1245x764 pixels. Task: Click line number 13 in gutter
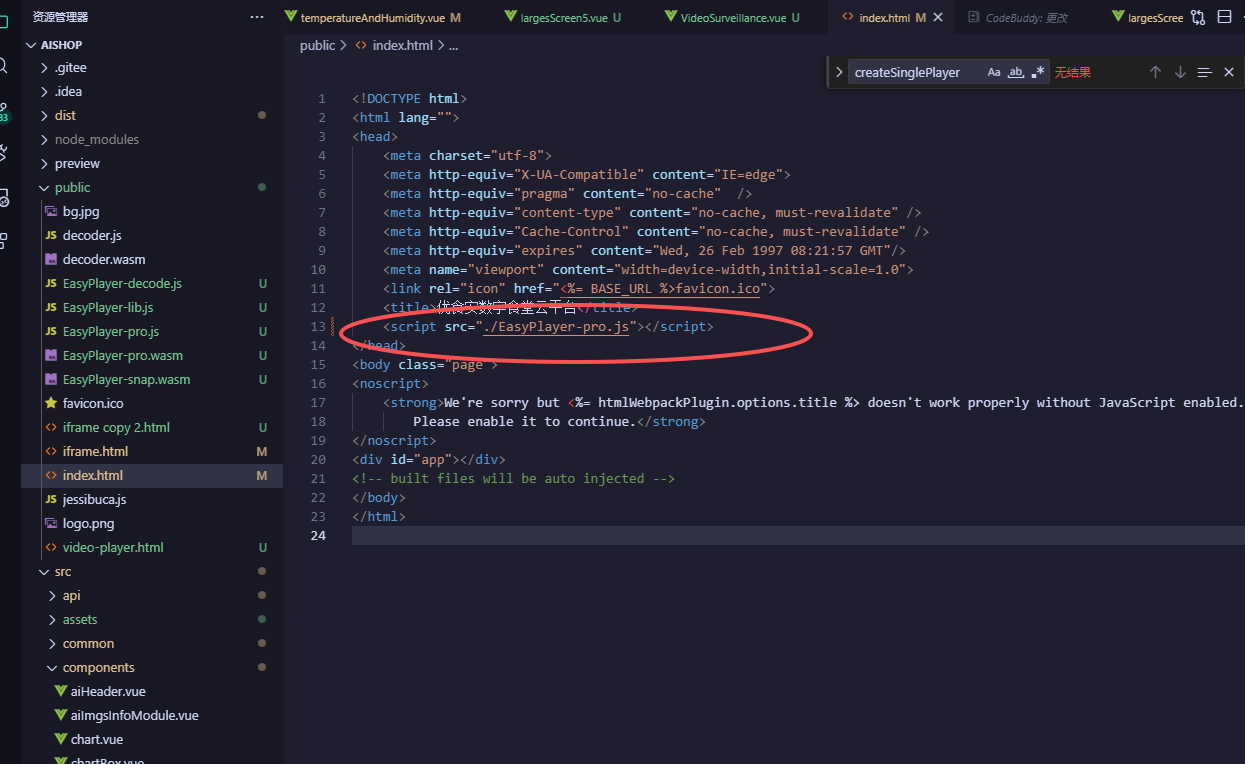pyautogui.click(x=319, y=327)
